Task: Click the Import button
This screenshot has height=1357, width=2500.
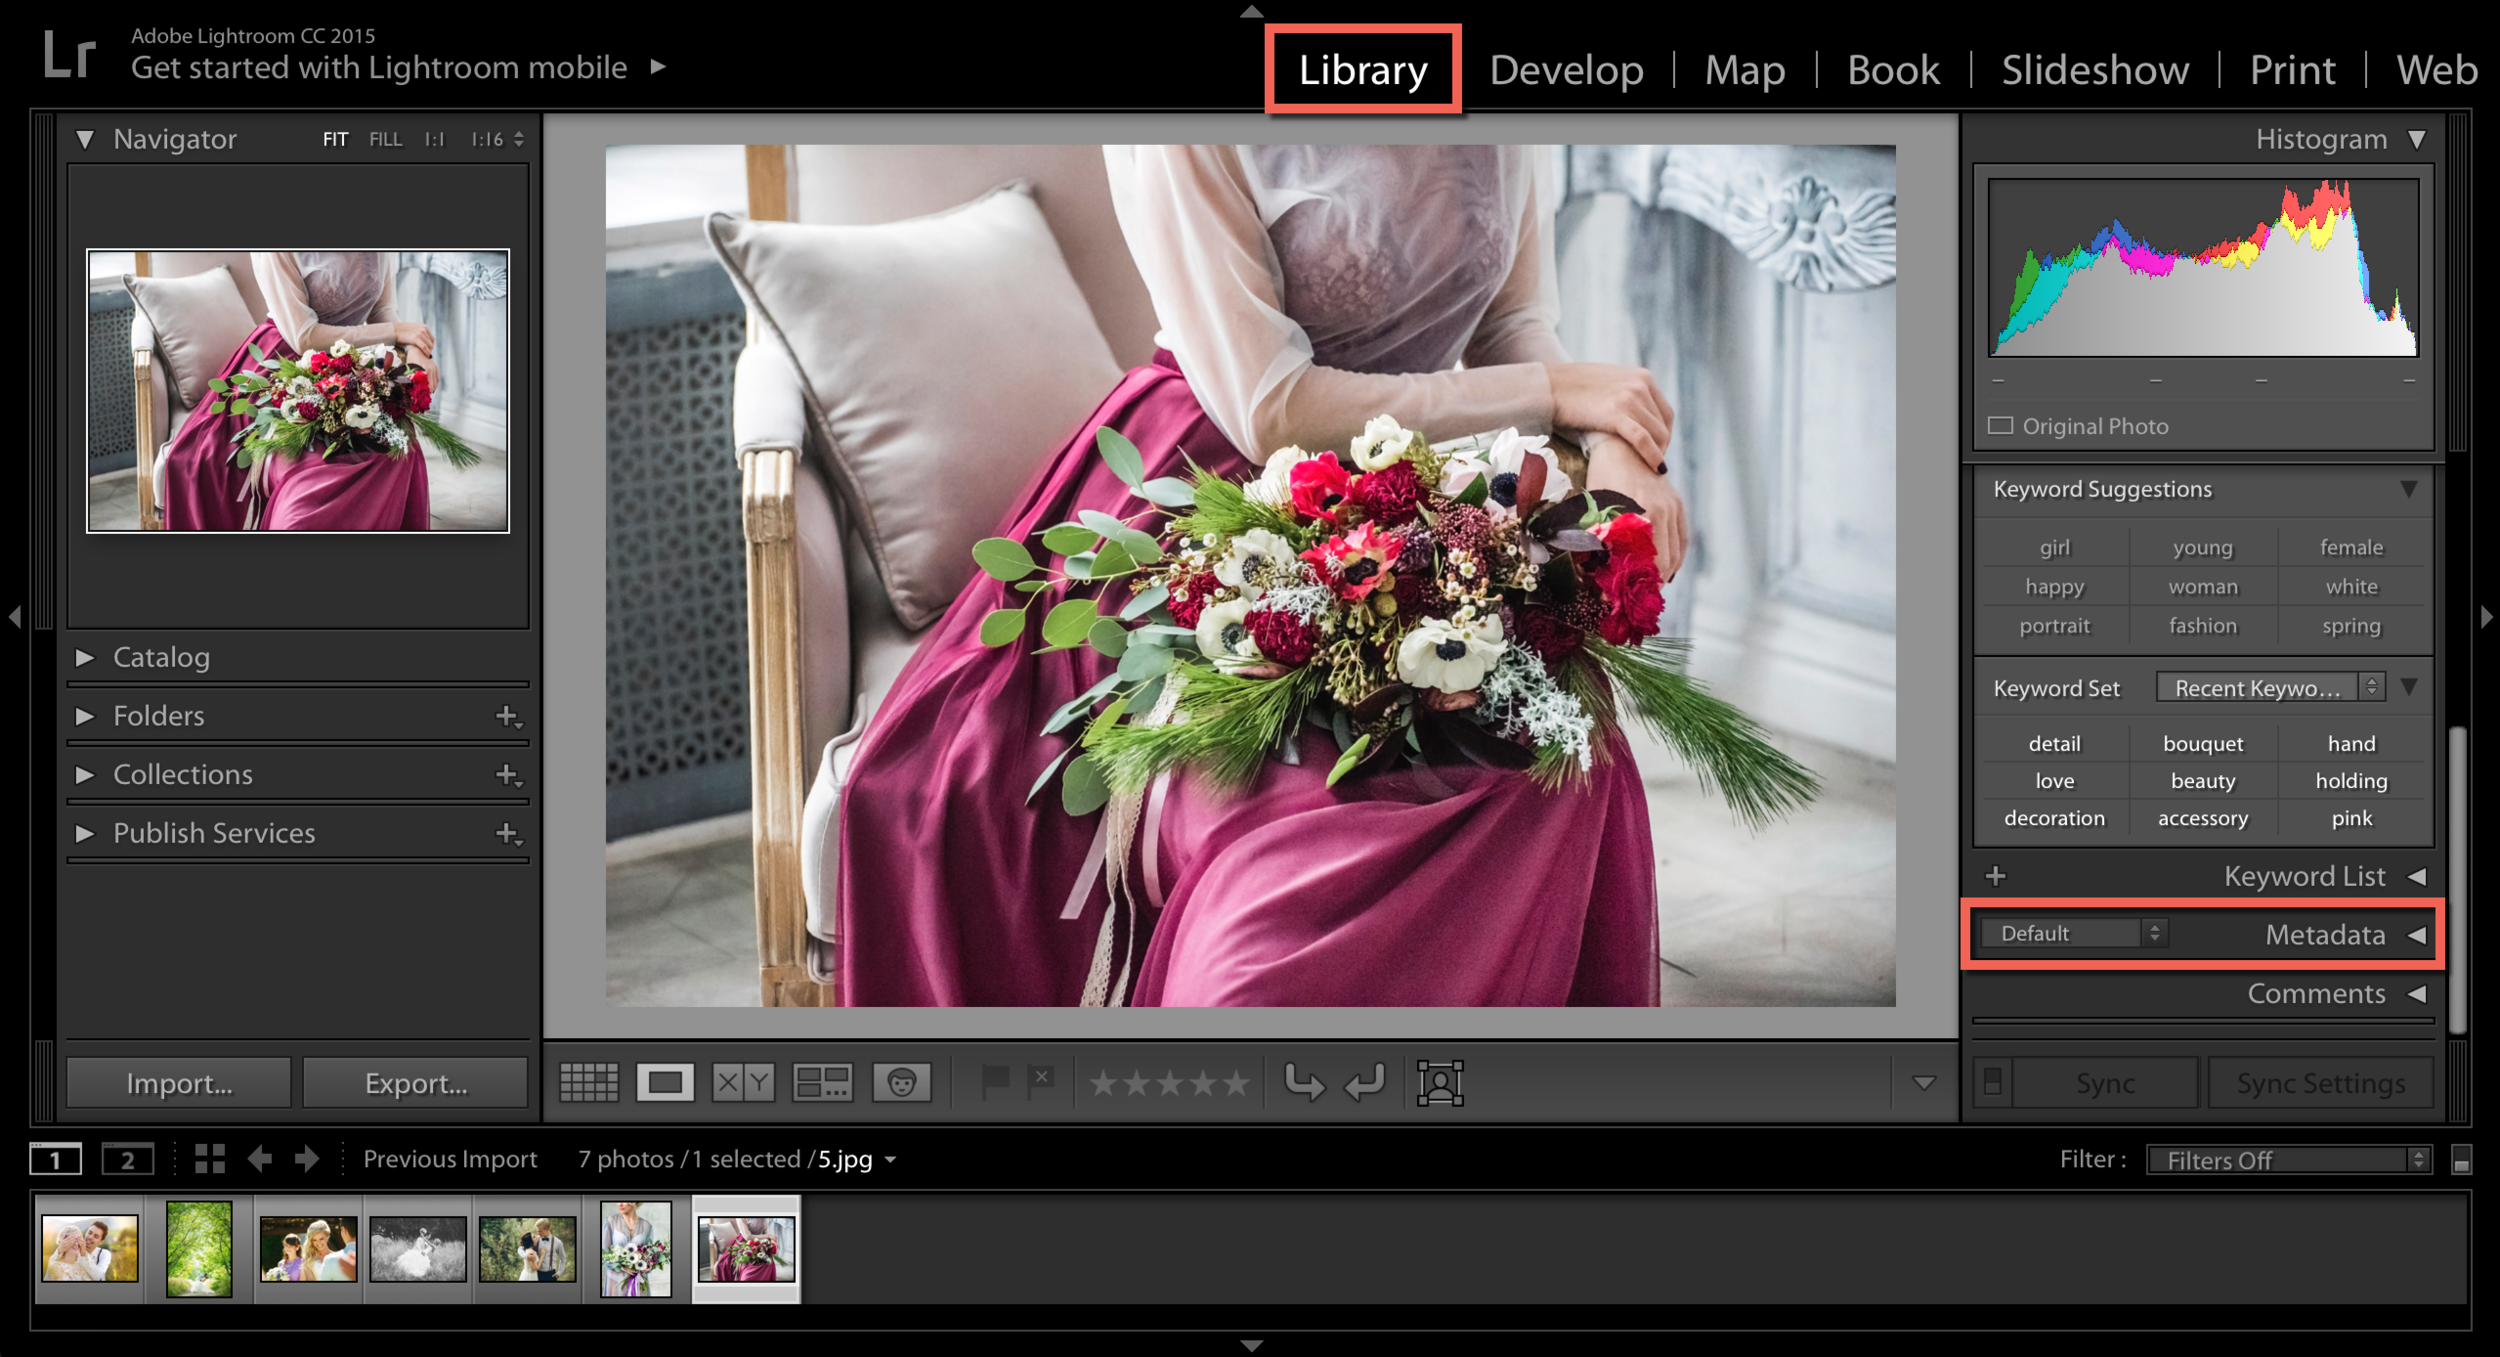Action: click(x=179, y=1083)
